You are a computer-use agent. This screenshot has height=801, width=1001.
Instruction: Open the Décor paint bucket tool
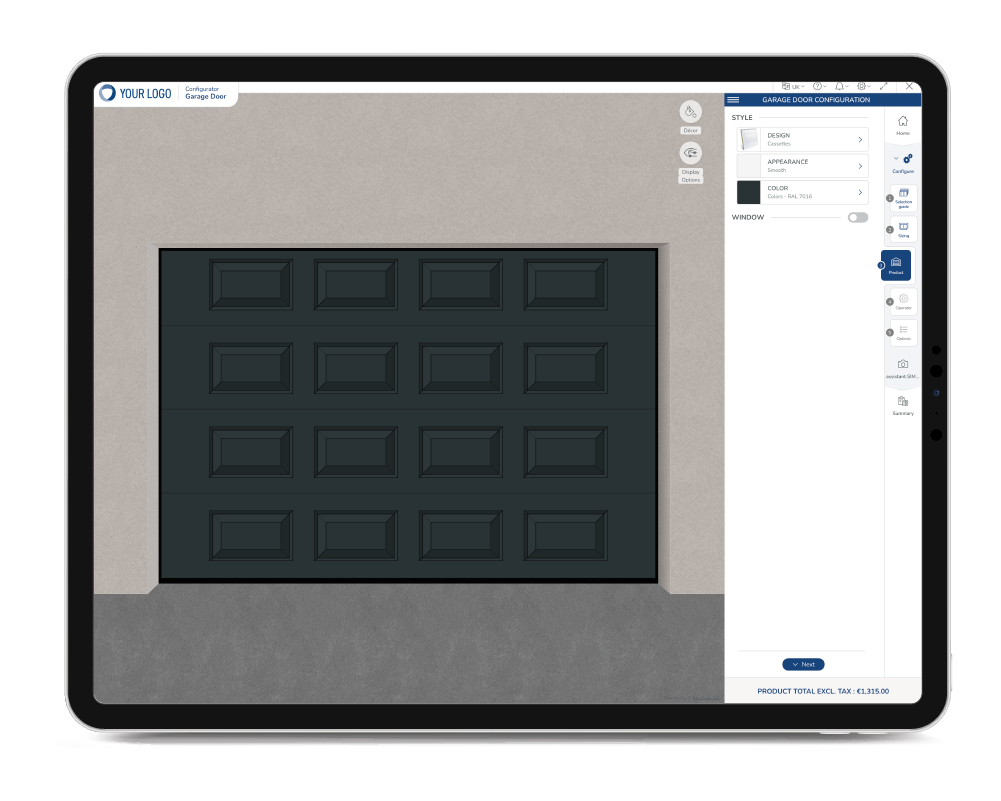tap(690, 113)
